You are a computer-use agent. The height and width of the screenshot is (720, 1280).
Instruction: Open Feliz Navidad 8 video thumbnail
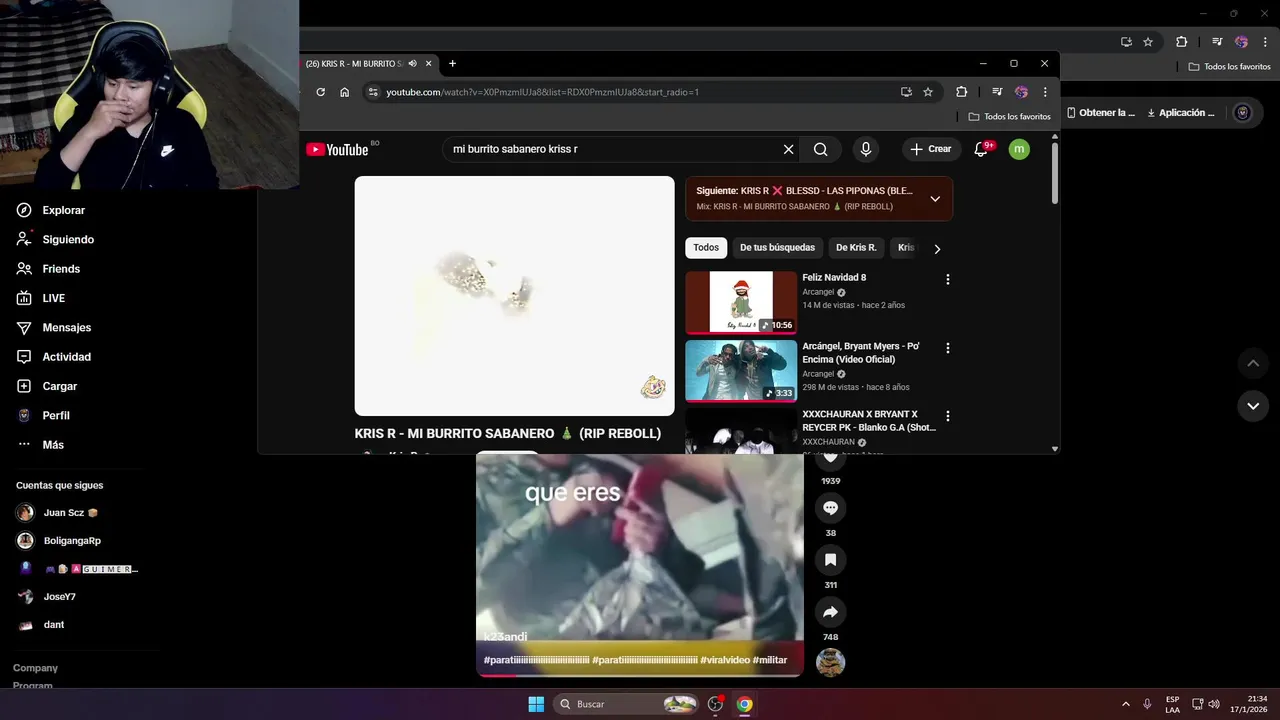pyautogui.click(x=741, y=302)
